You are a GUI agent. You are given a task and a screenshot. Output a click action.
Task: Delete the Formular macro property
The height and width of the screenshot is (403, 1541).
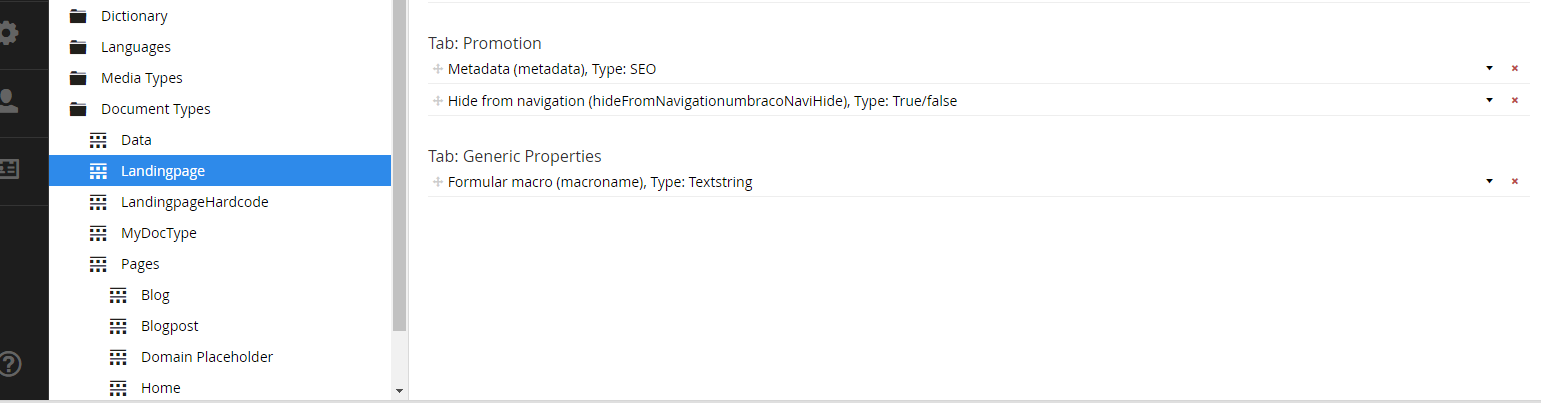1514,181
